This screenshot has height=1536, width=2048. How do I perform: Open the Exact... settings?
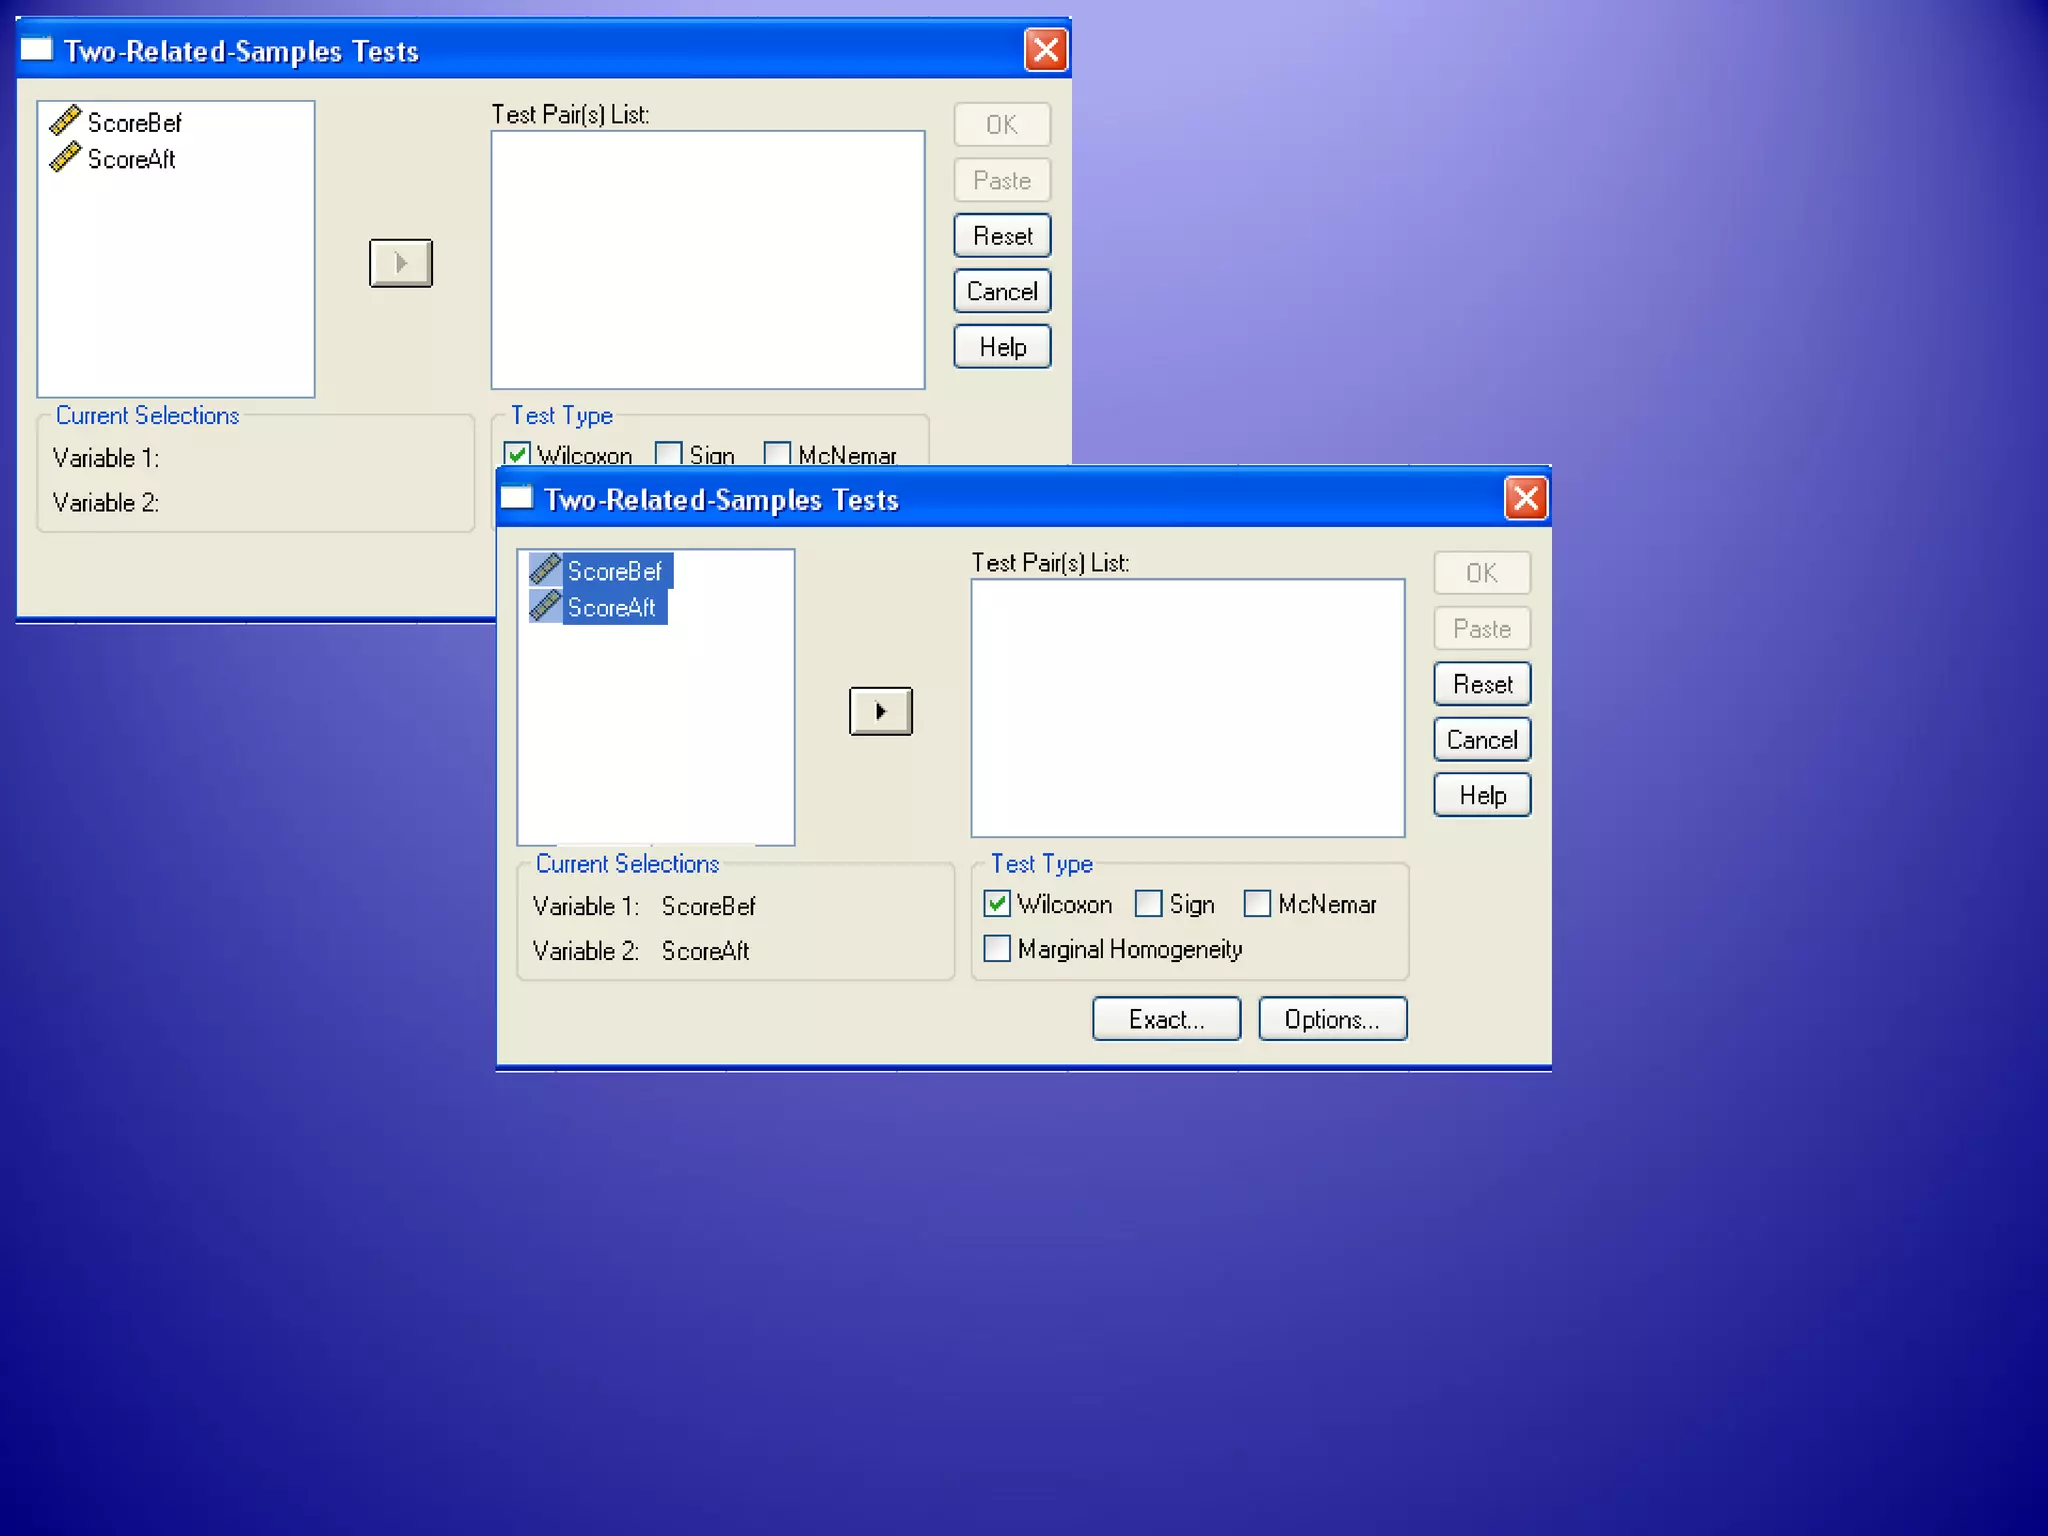coord(1166,1019)
